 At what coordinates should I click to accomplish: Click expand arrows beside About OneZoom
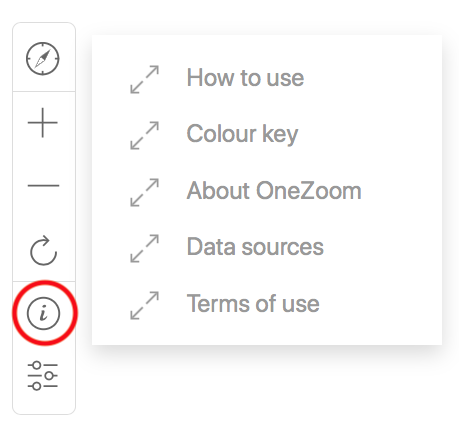point(144,192)
